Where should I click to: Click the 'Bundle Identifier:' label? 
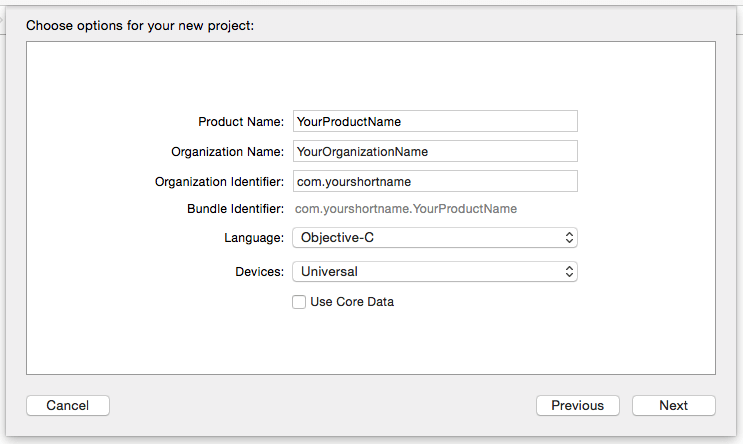tap(236, 209)
